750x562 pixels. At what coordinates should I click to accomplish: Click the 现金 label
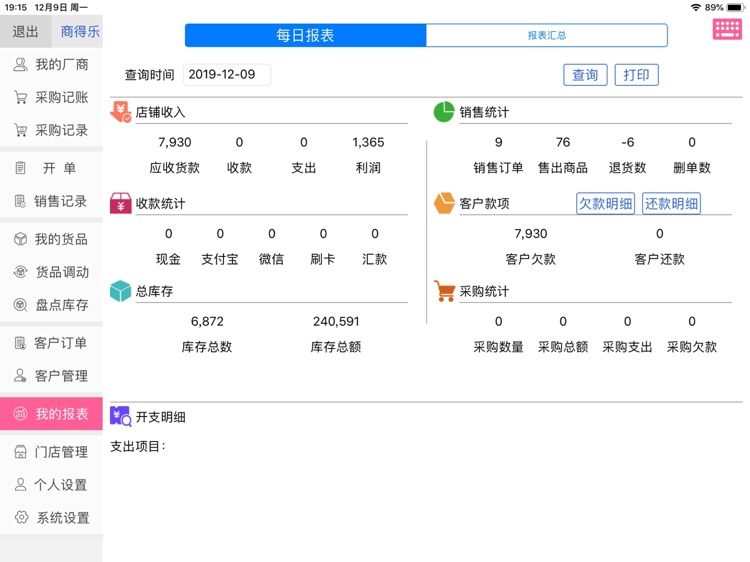(x=168, y=259)
